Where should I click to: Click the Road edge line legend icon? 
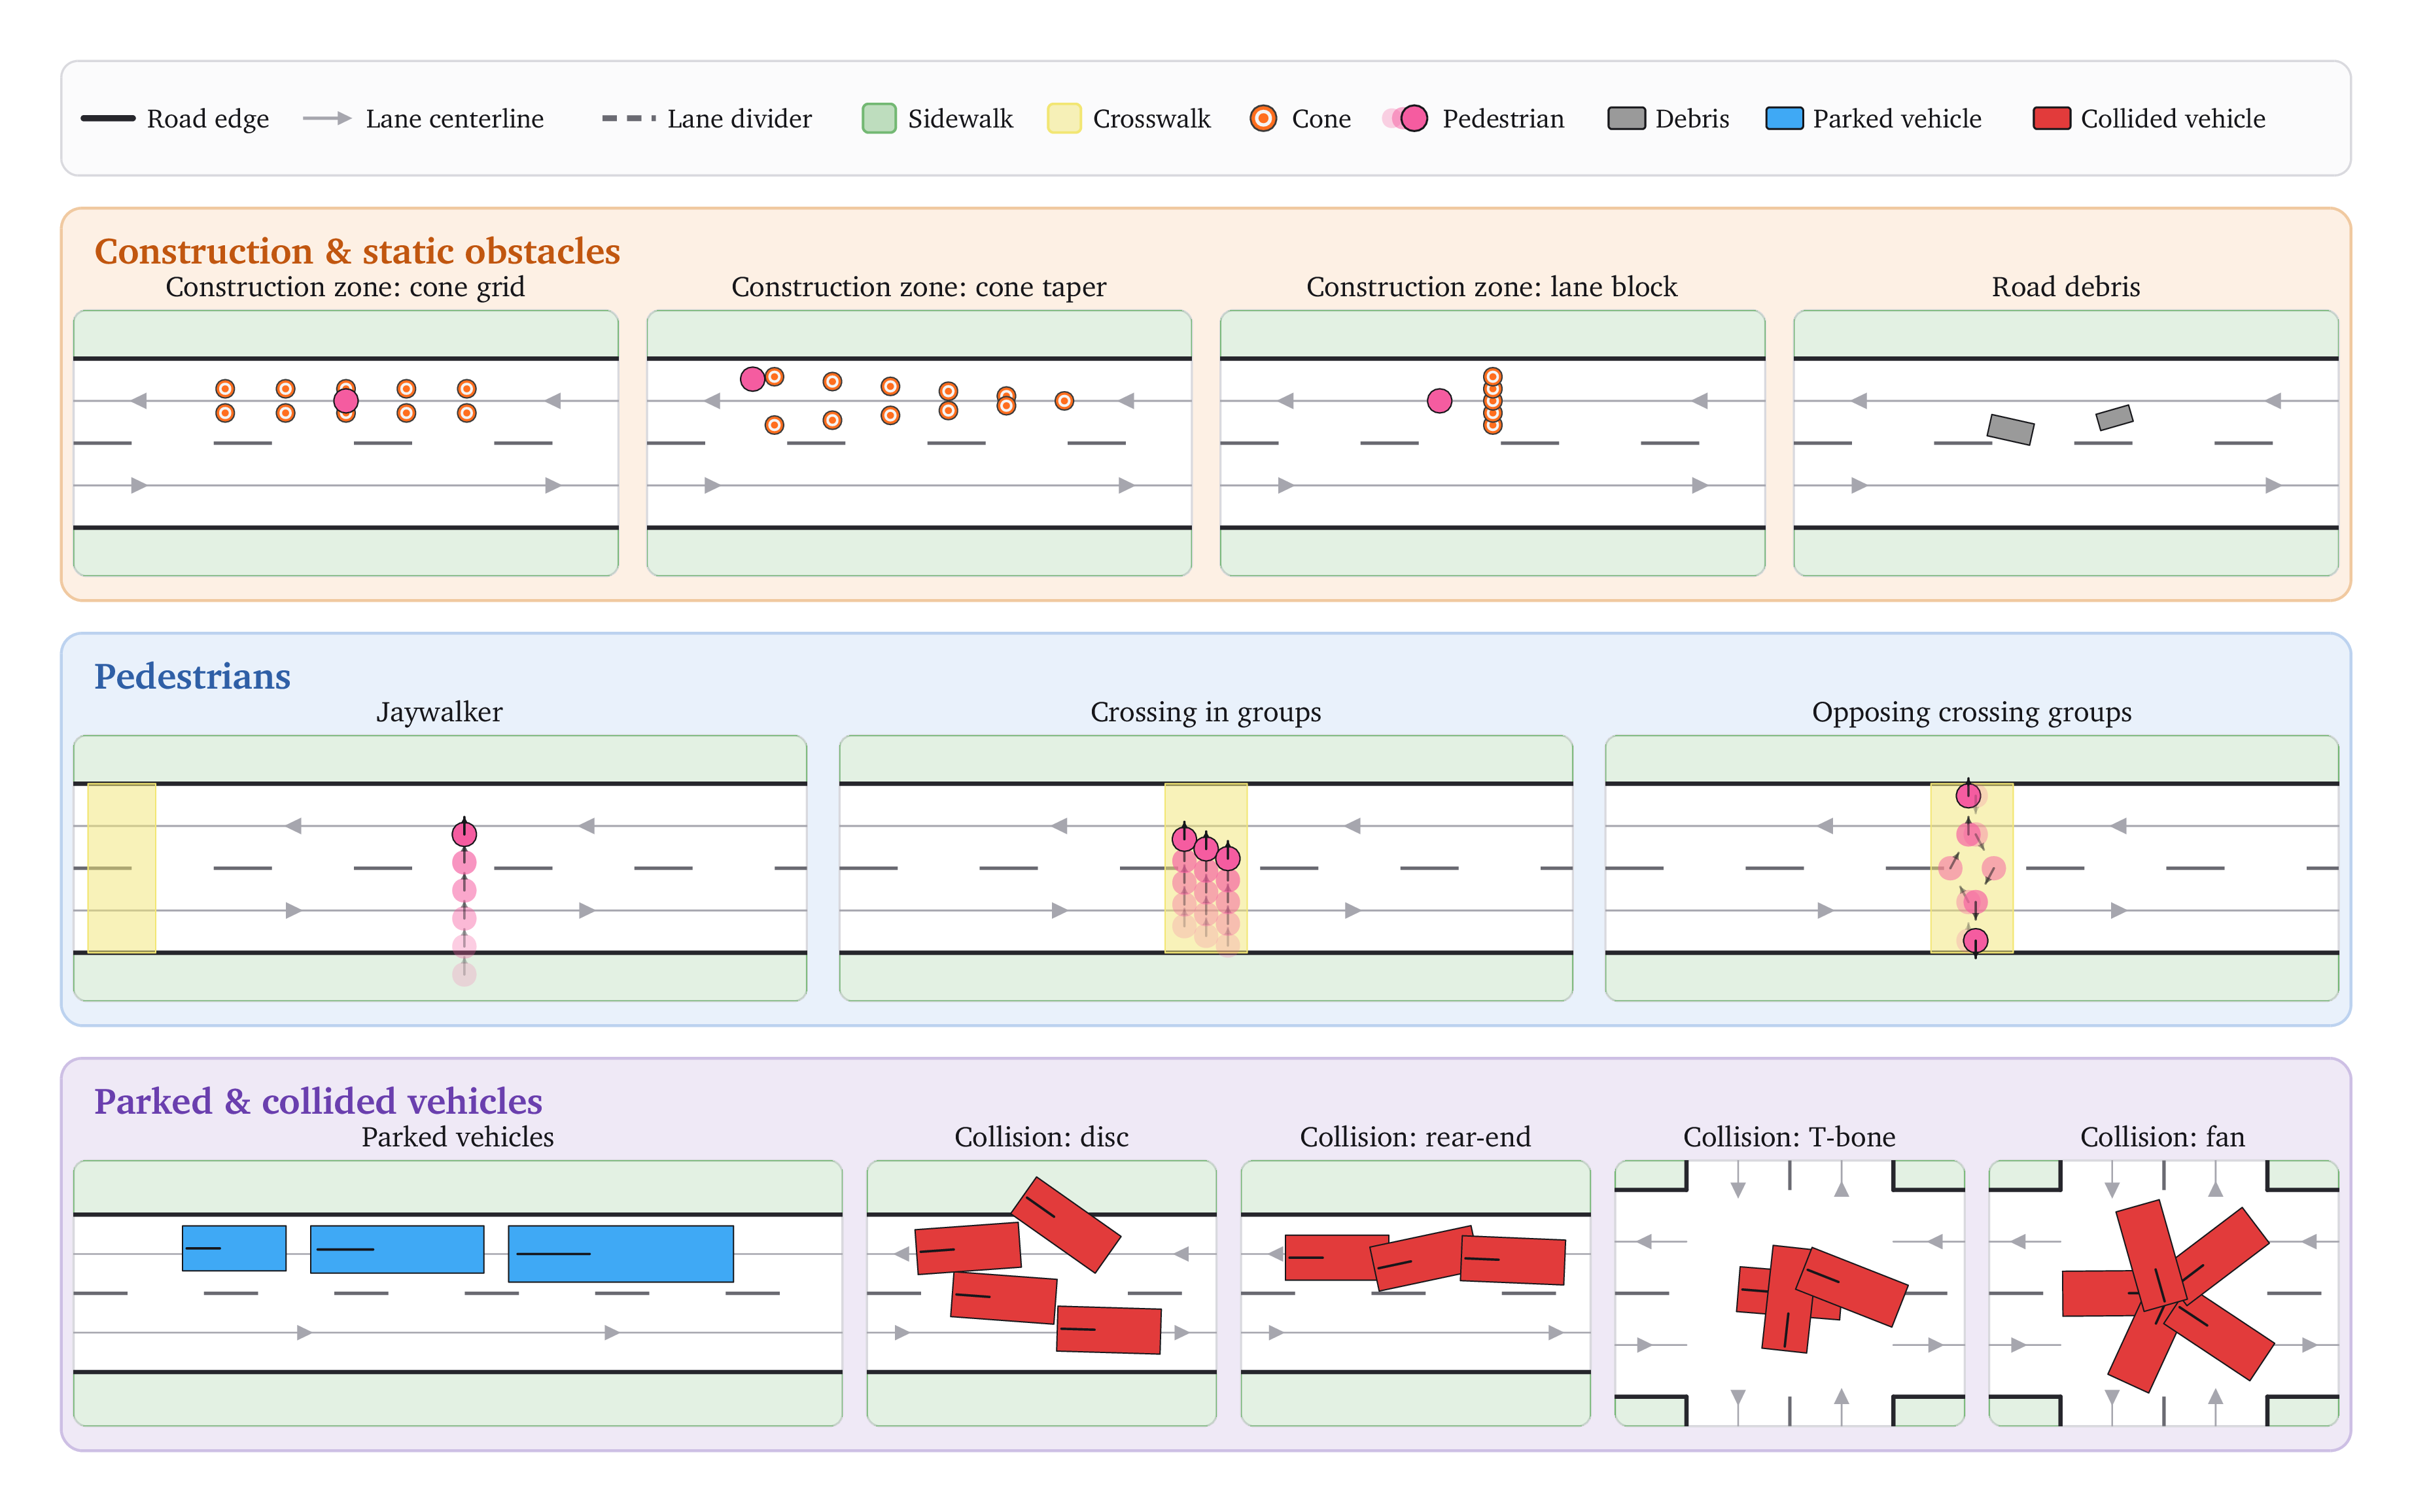coord(108,118)
